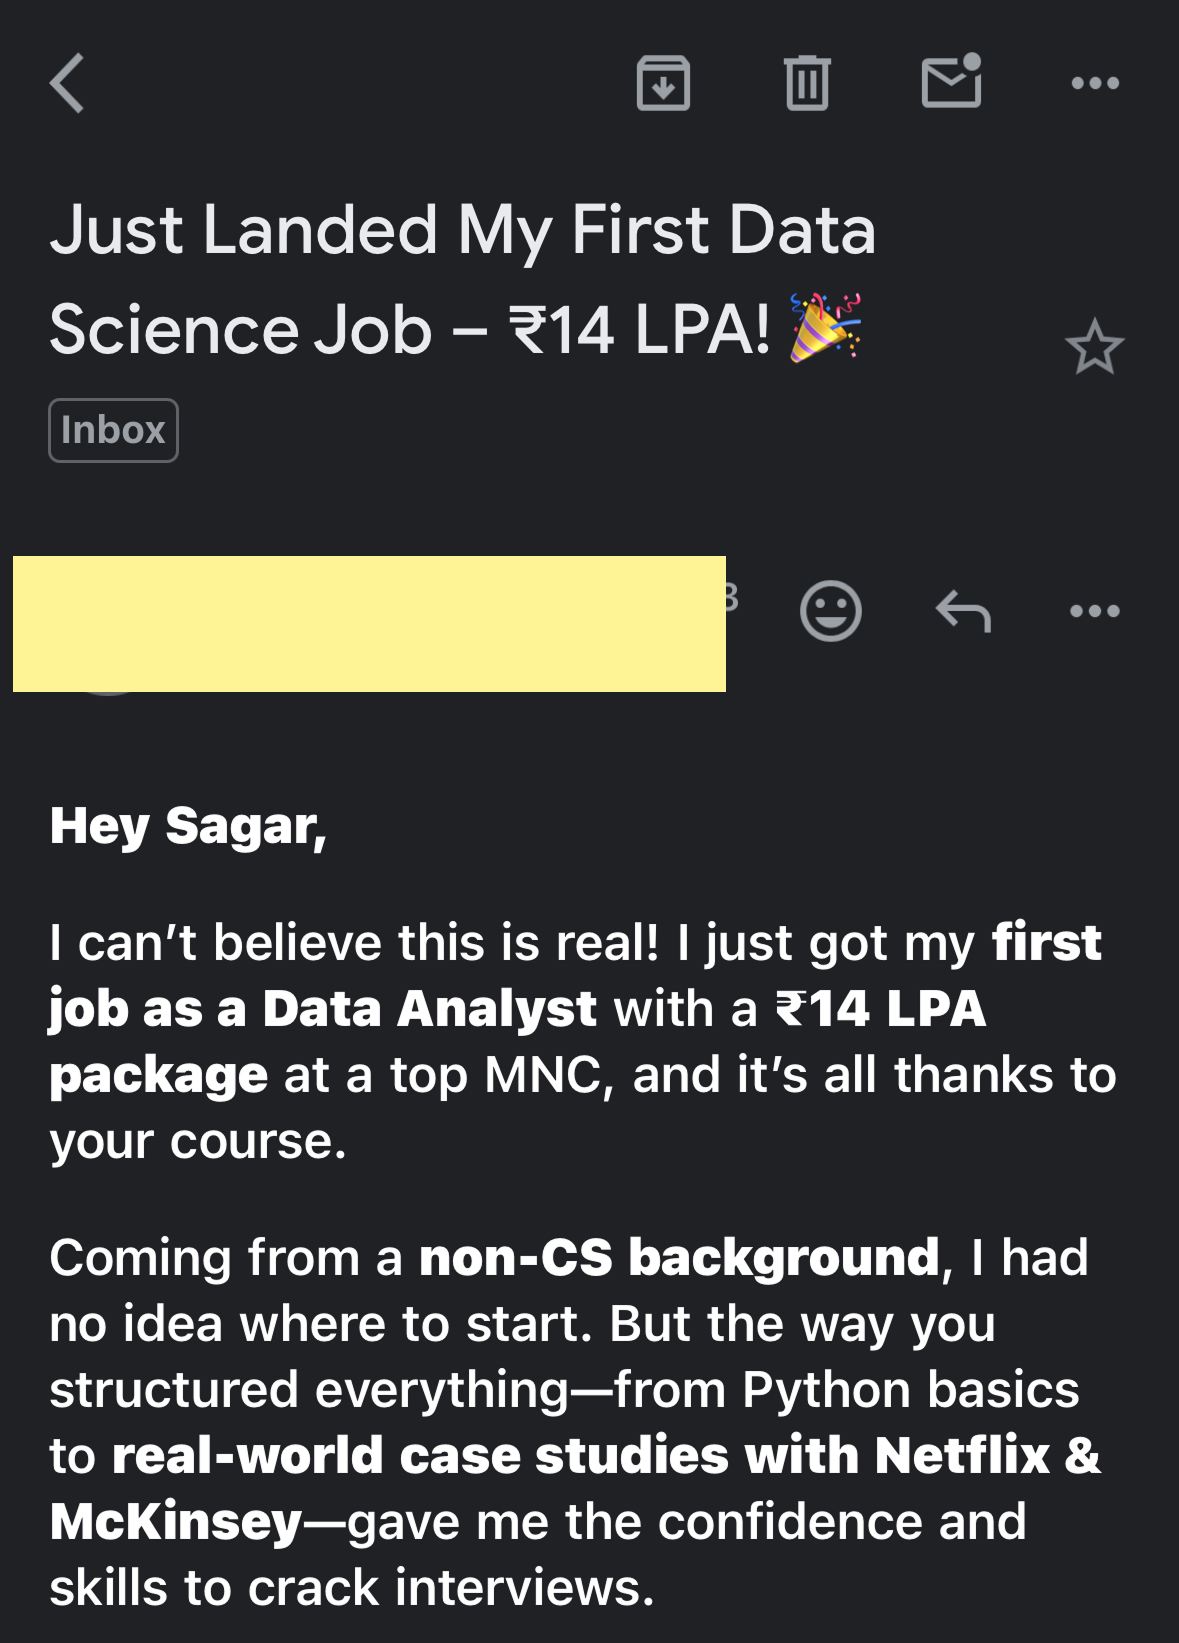Open the top toolbar three-dot menu
The height and width of the screenshot is (1643, 1179).
1095,83
